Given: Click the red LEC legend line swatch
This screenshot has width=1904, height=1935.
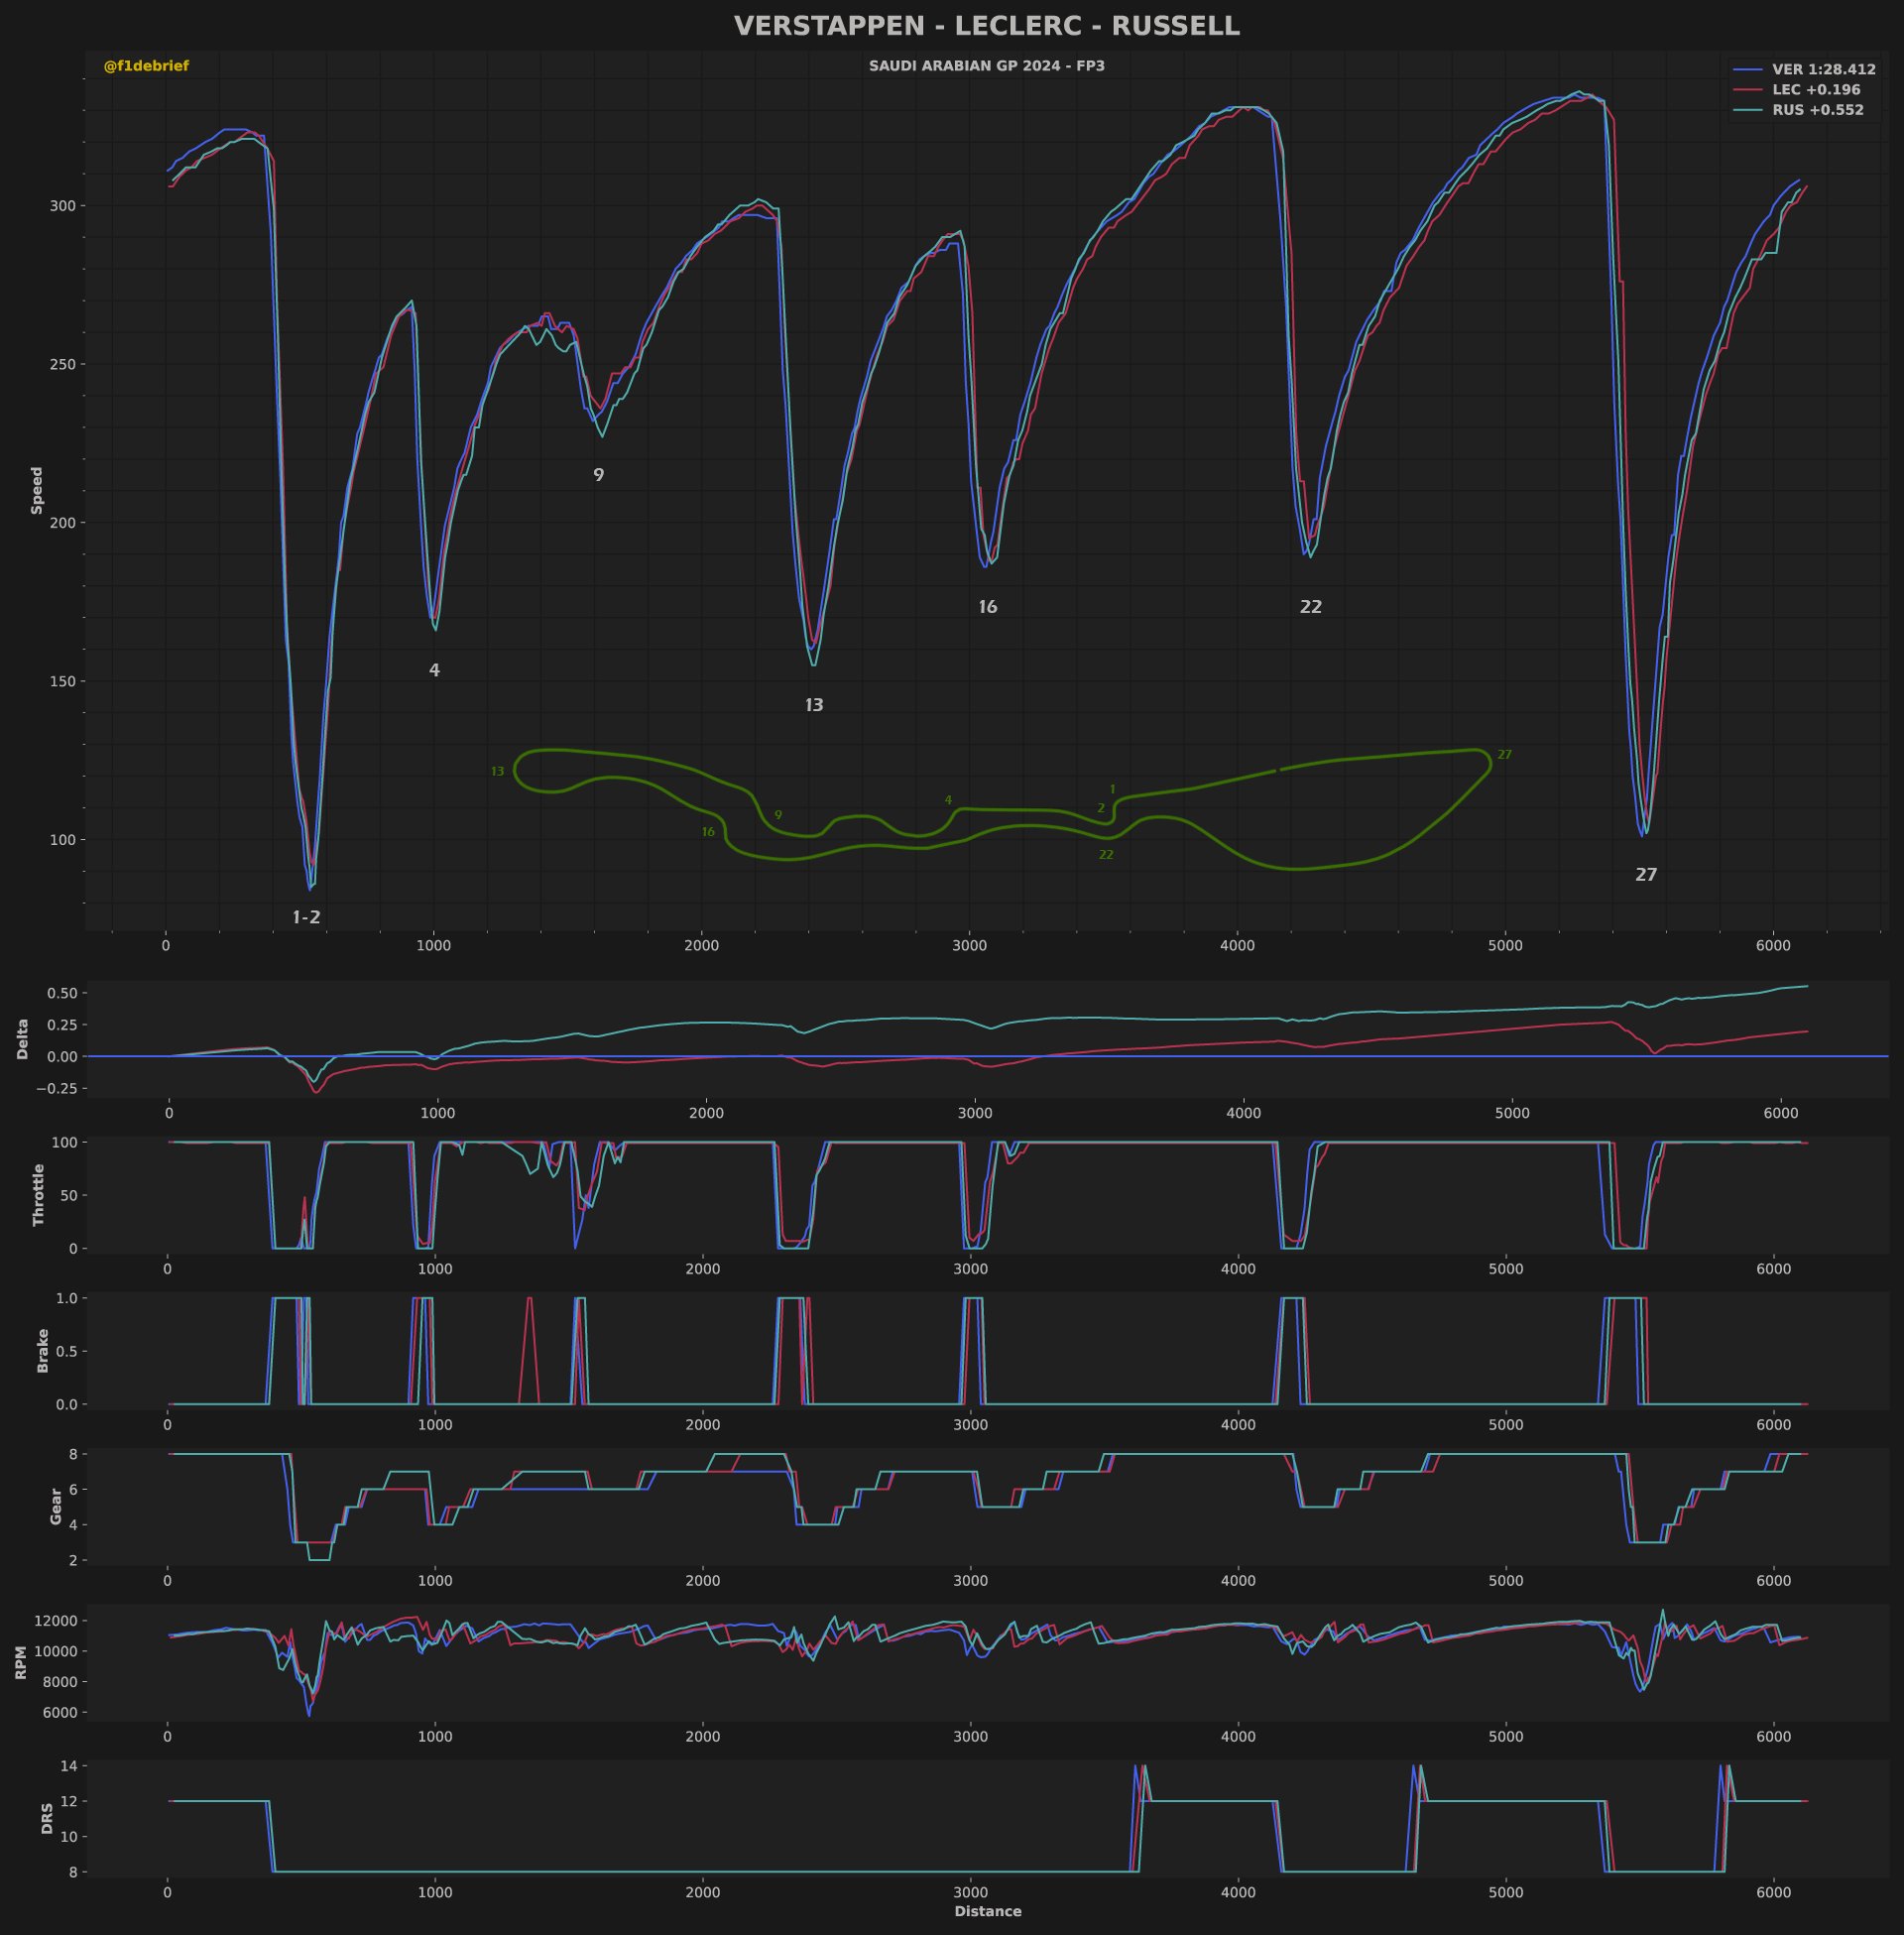Looking at the screenshot, I should coord(1747,90).
